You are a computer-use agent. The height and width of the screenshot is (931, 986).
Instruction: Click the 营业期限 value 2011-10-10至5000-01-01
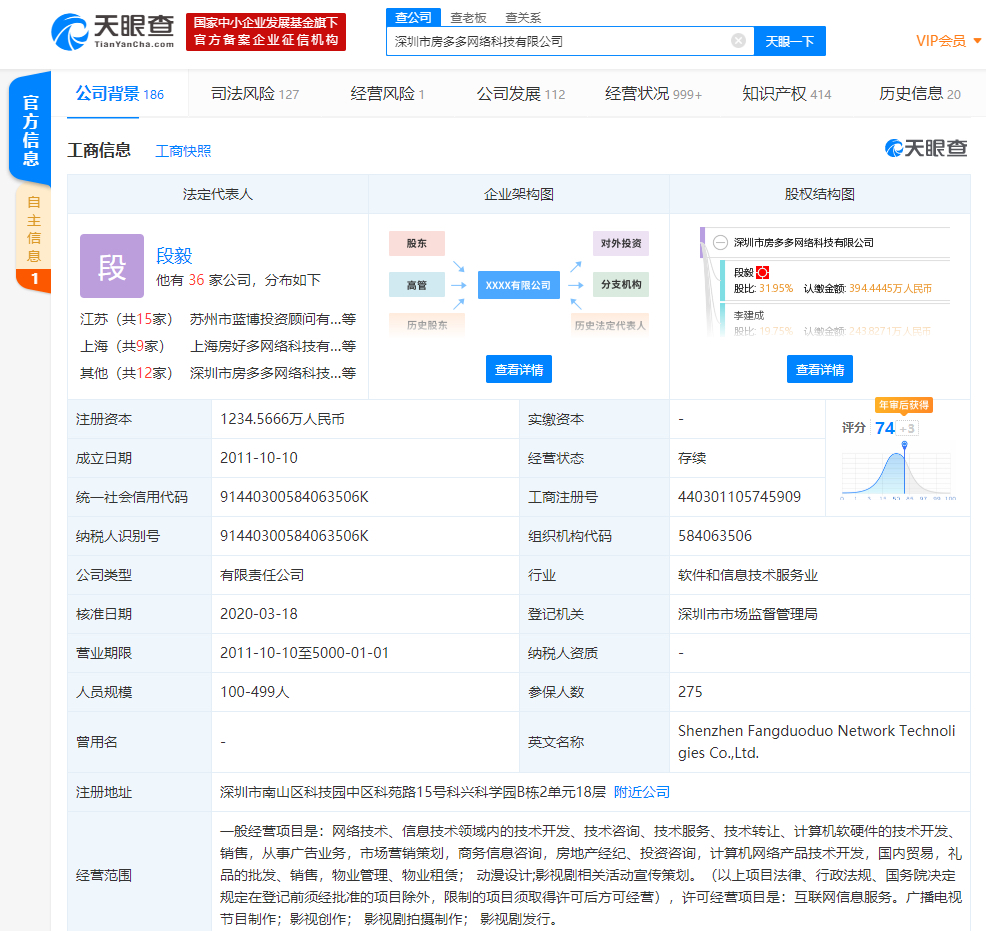coord(304,653)
